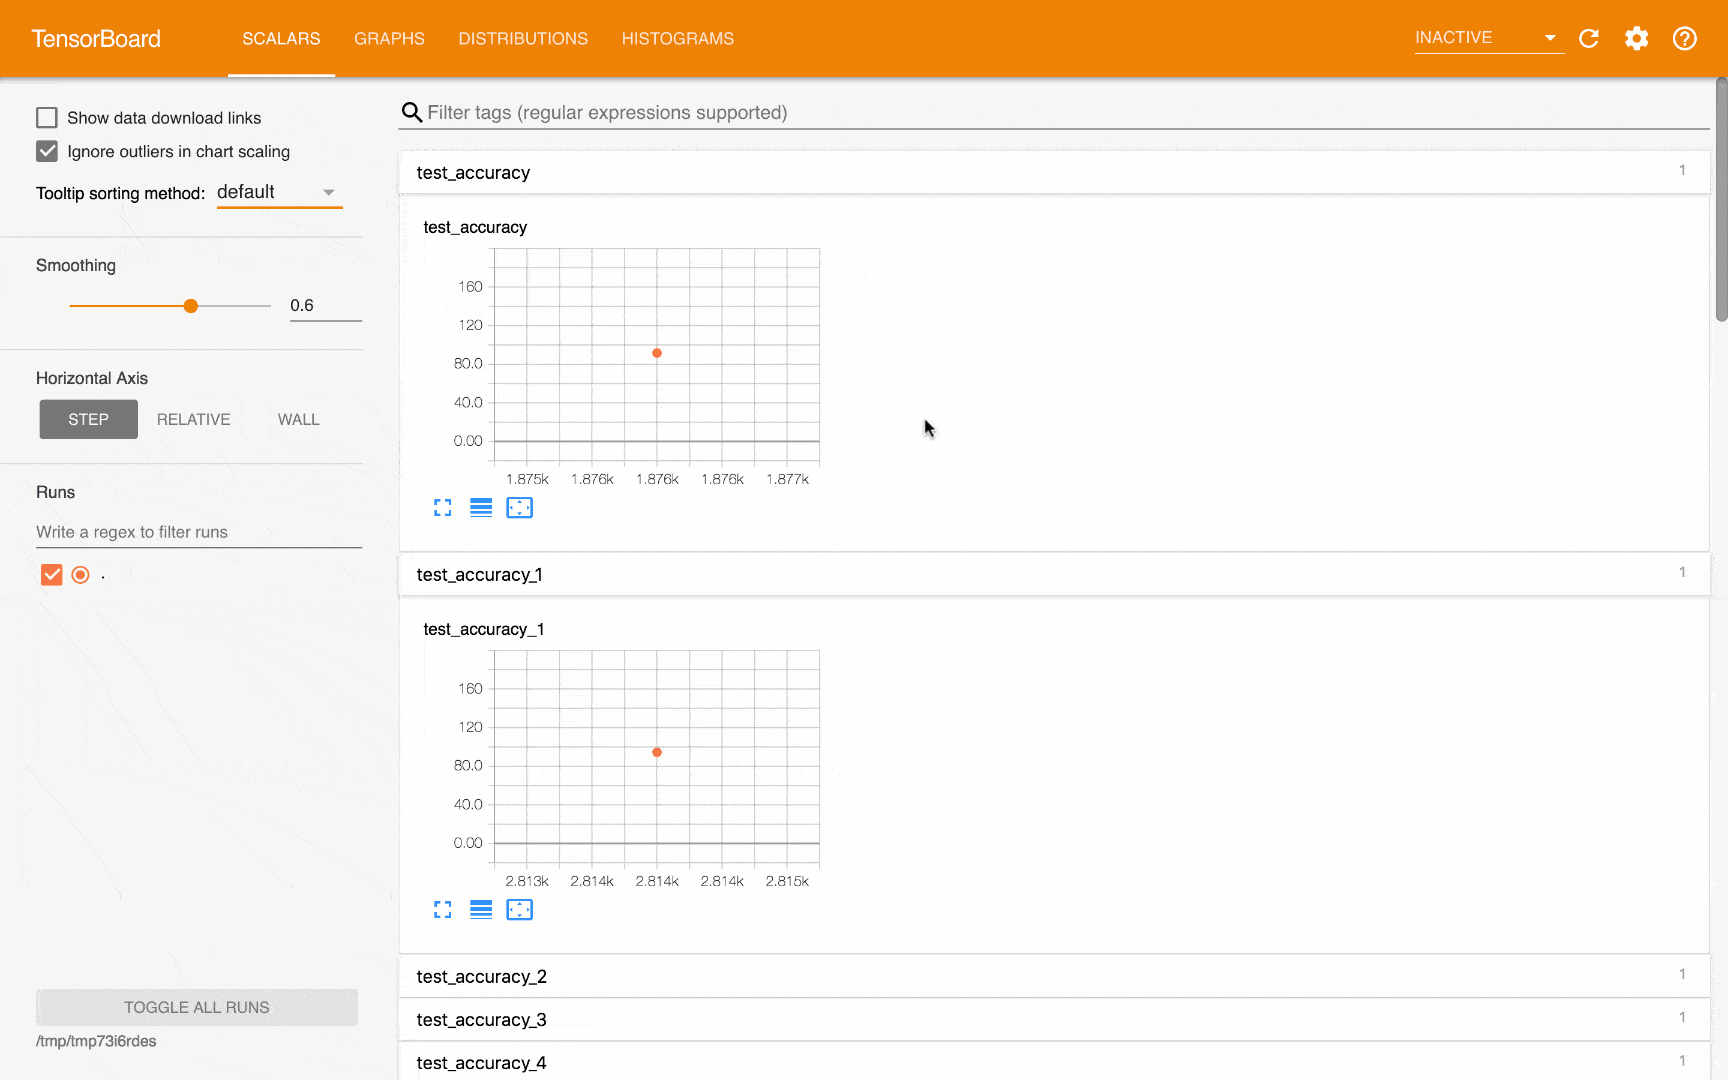Open the INACTIVE dashboards dropdown
The image size is (1728, 1080).
[1486, 38]
